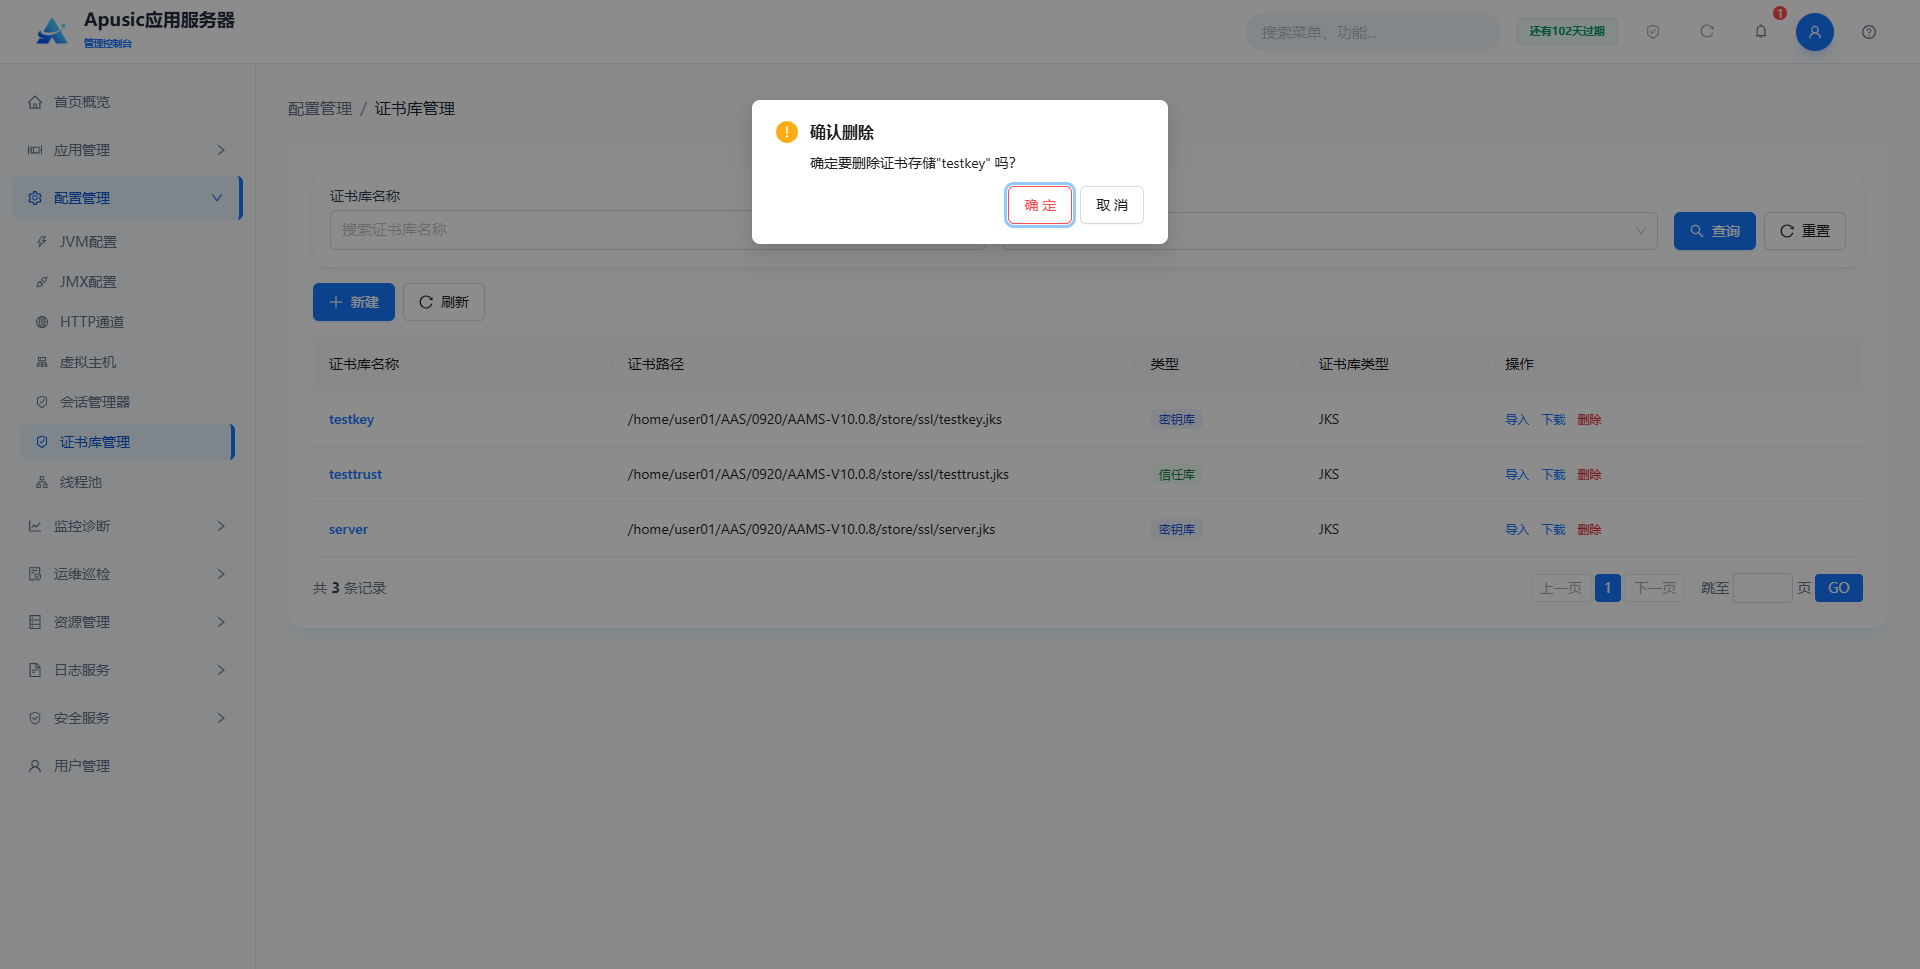Click the shield icon in the top bar
The width and height of the screenshot is (1920, 969).
coord(1653,32)
